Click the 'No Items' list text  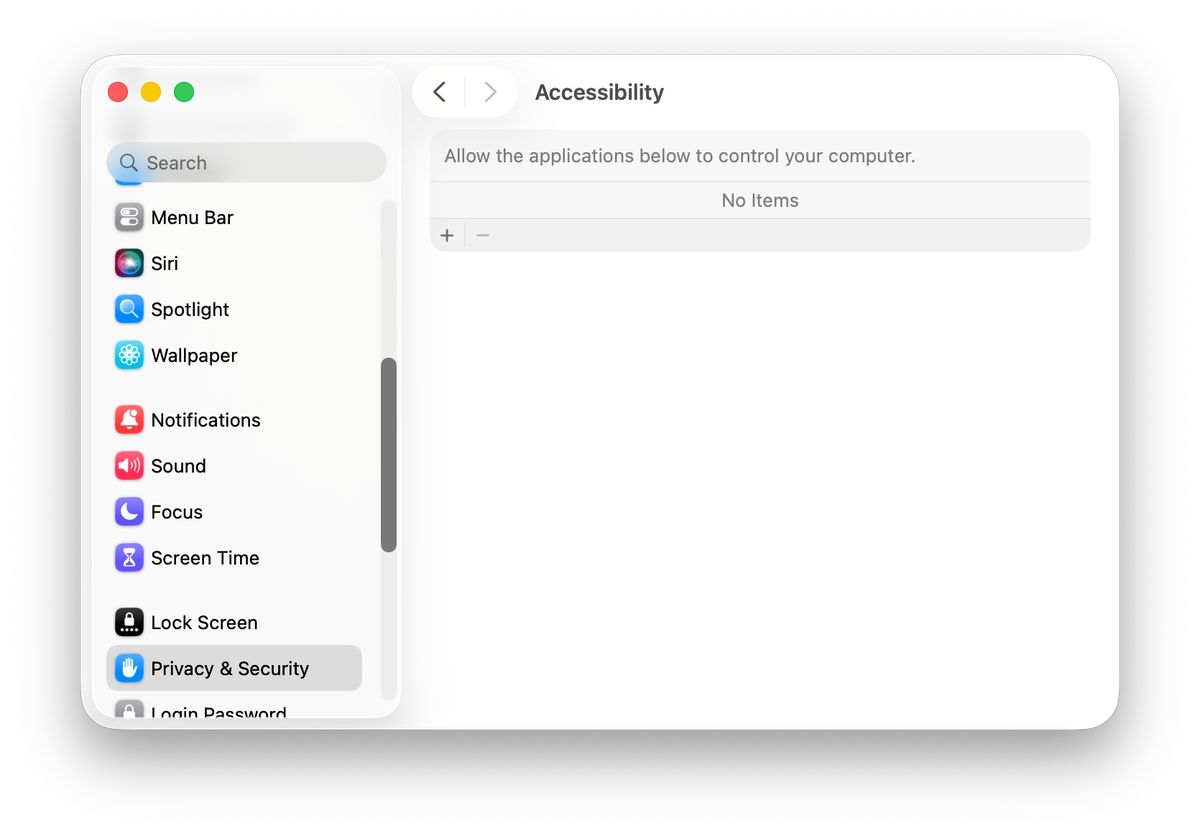coord(760,200)
